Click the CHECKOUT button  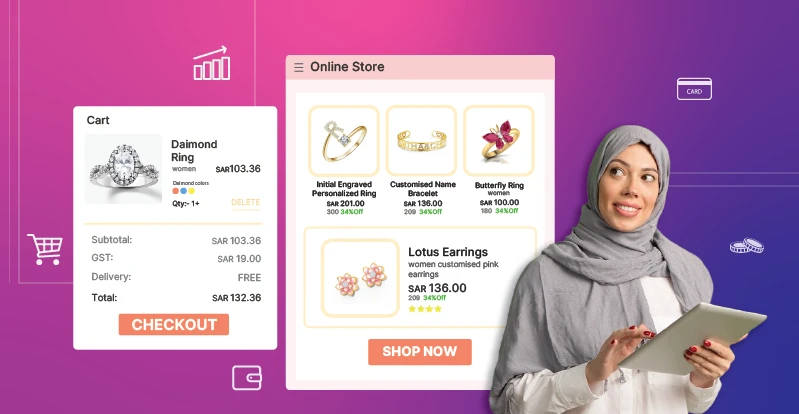[x=174, y=324]
